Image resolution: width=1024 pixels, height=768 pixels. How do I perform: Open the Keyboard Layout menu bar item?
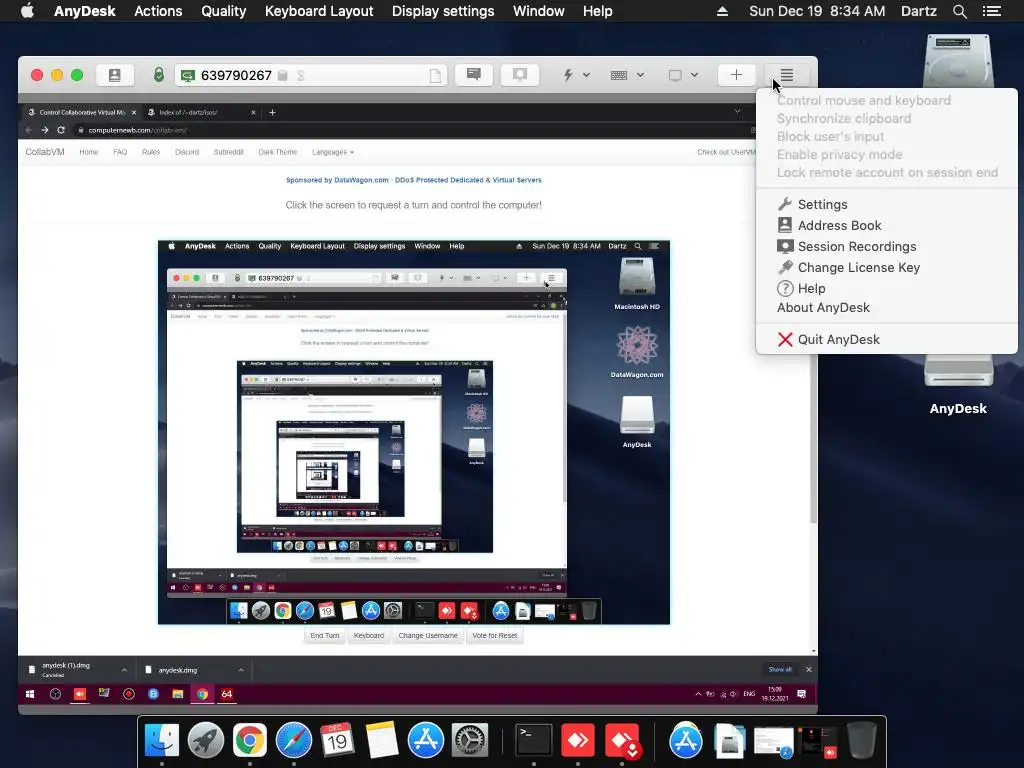point(319,11)
